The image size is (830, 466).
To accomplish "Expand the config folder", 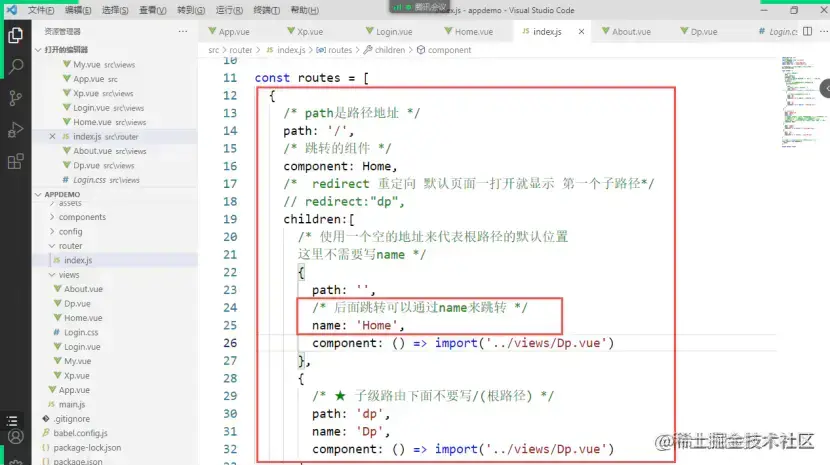I will click(70, 231).
